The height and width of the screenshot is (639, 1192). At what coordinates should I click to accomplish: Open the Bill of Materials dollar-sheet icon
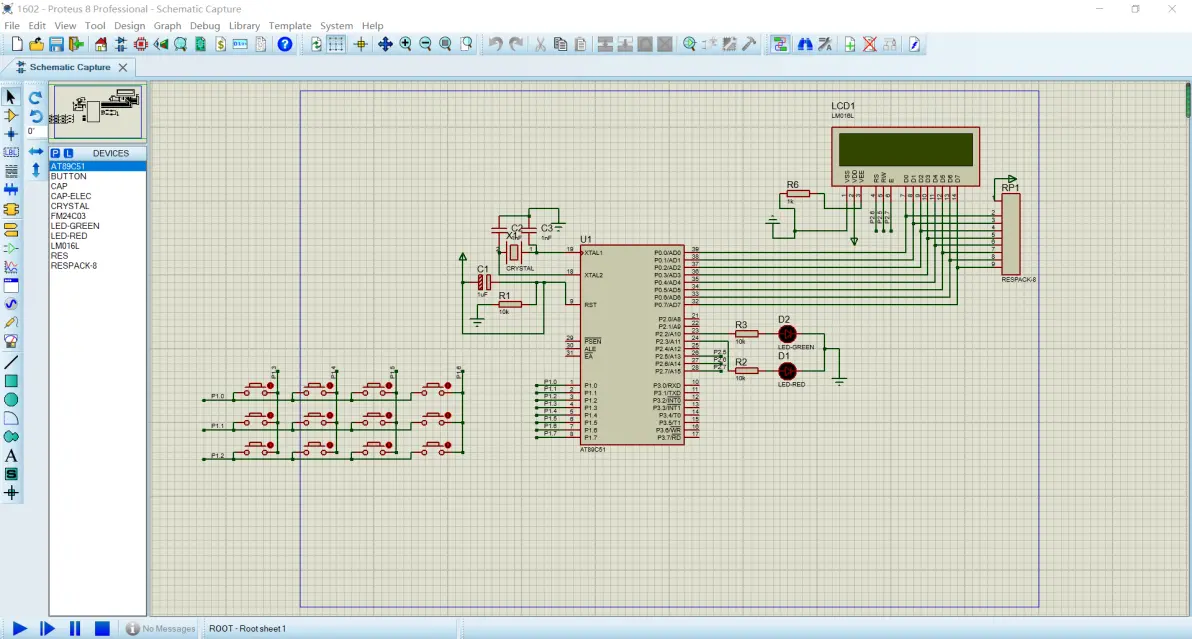pos(220,45)
